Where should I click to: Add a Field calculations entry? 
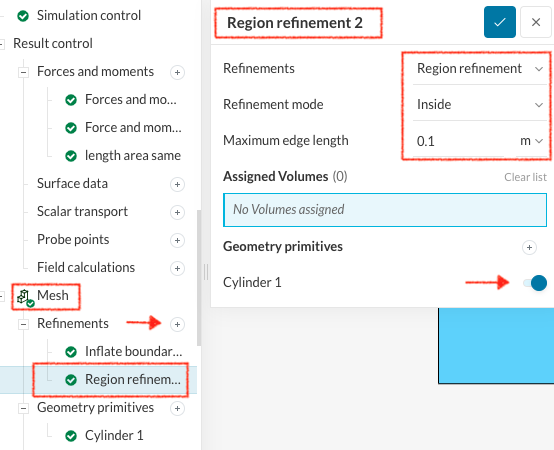click(x=177, y=268)
